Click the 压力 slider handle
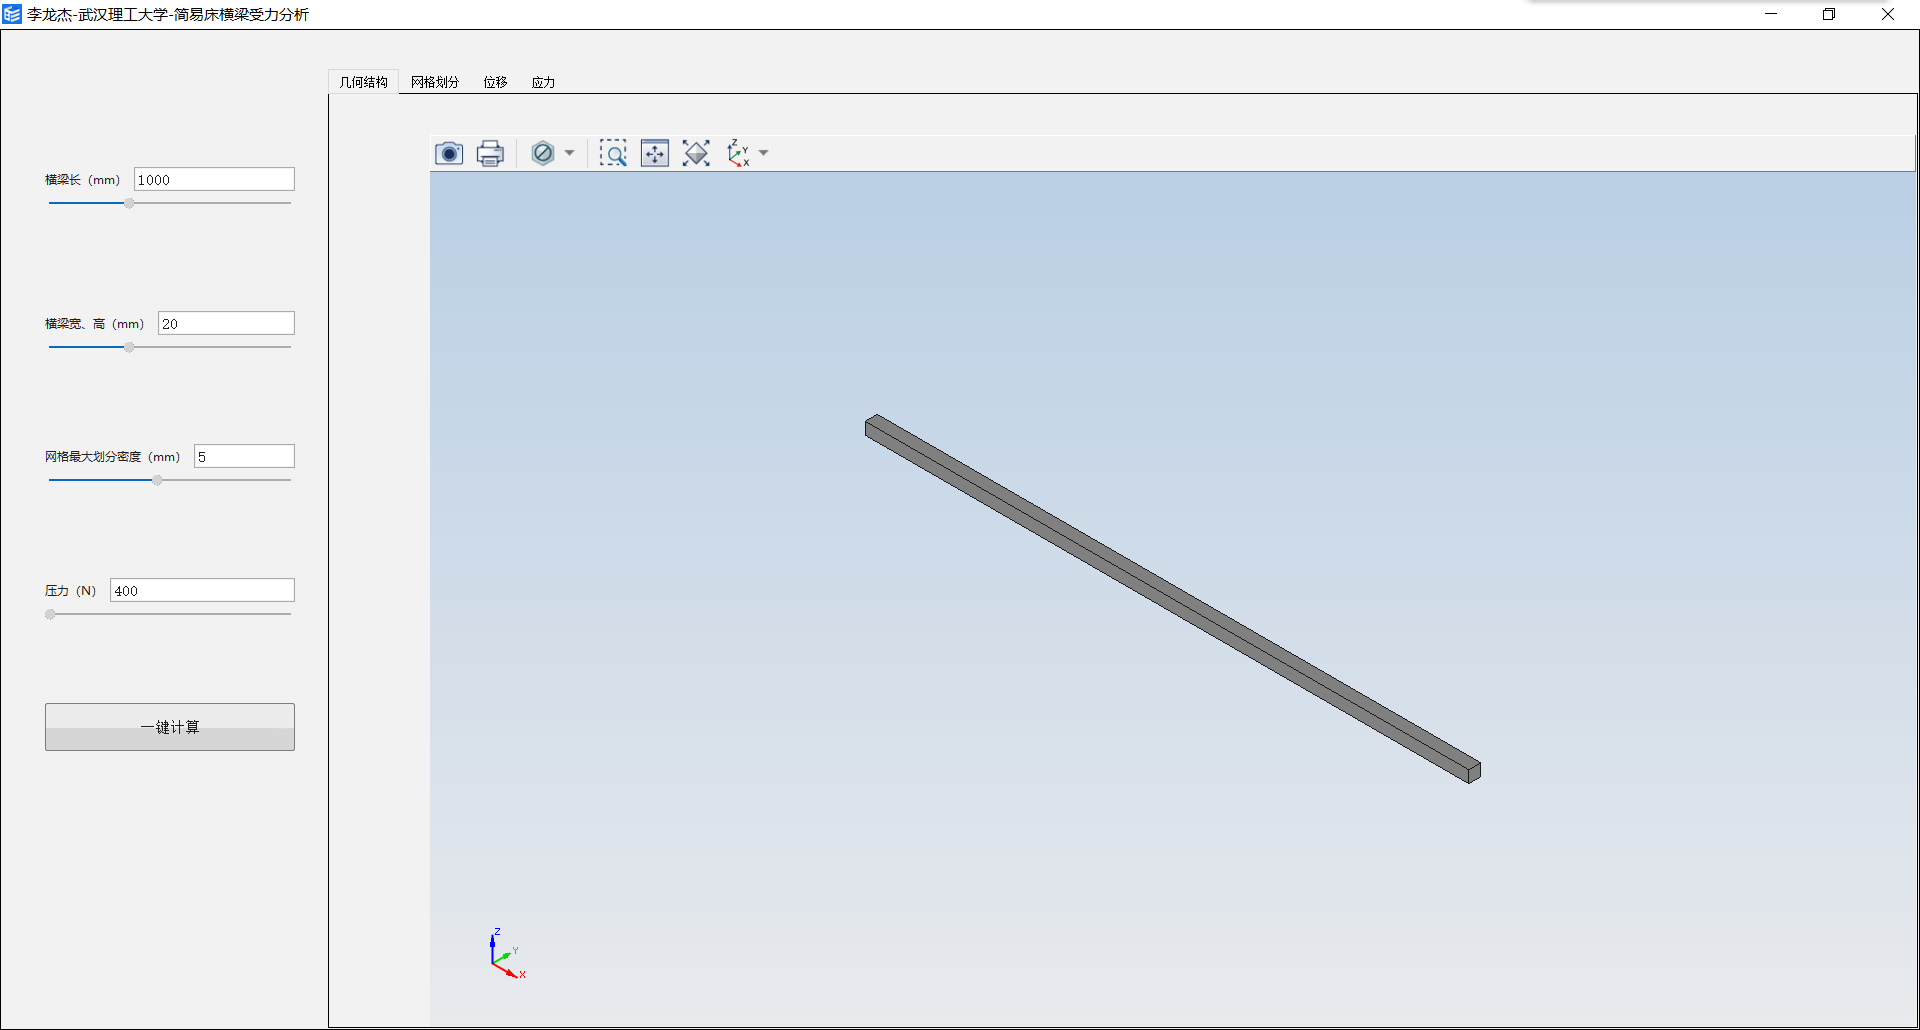Image resolution: width=1920 pixels, height=1030 pixels. [x=50, y=614]
